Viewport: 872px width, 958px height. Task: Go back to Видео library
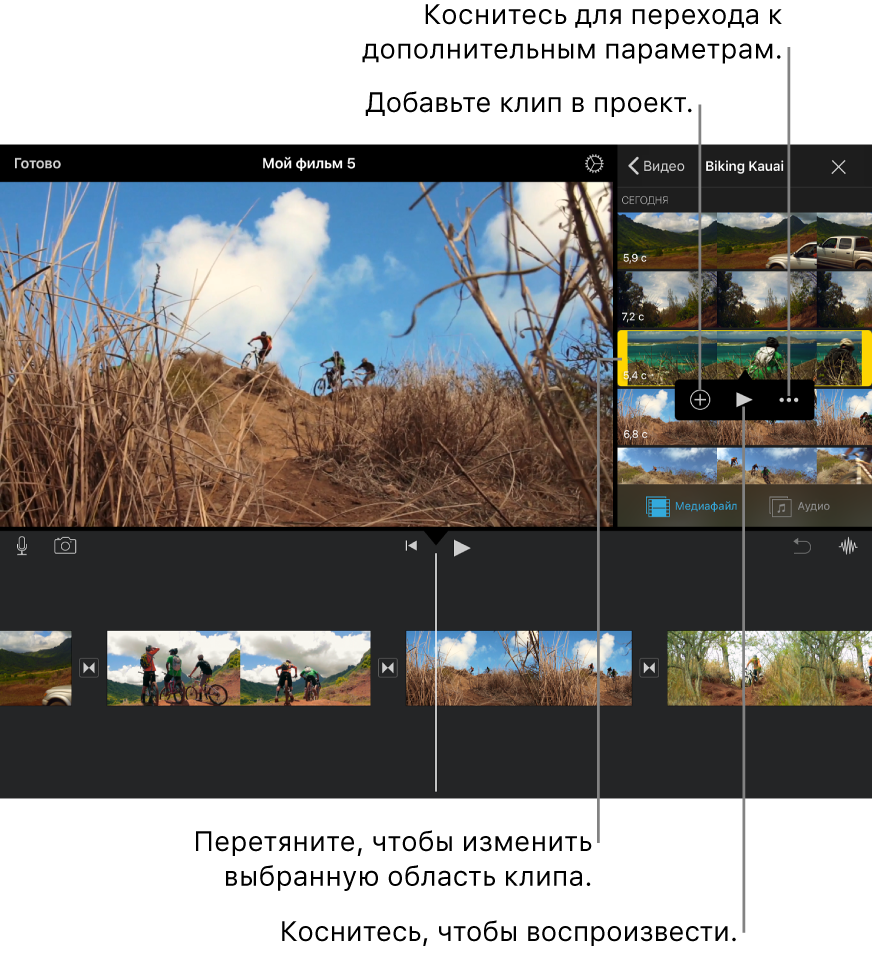656,166
